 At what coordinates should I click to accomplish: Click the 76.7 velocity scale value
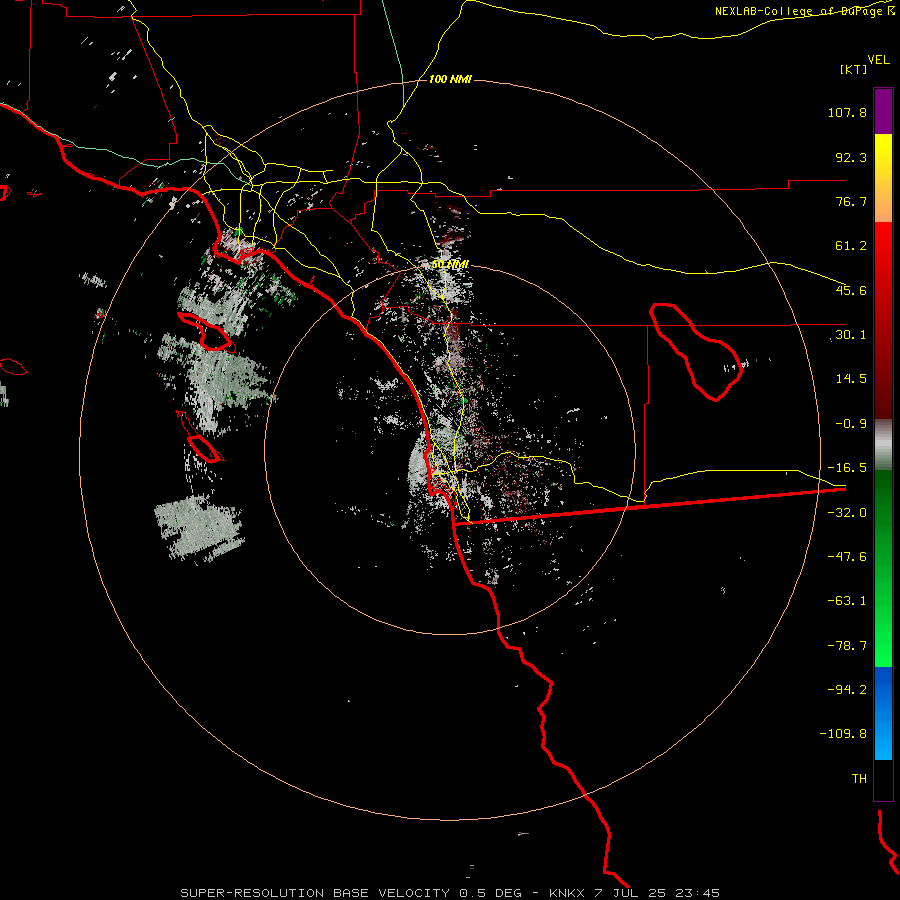point(851,201)
